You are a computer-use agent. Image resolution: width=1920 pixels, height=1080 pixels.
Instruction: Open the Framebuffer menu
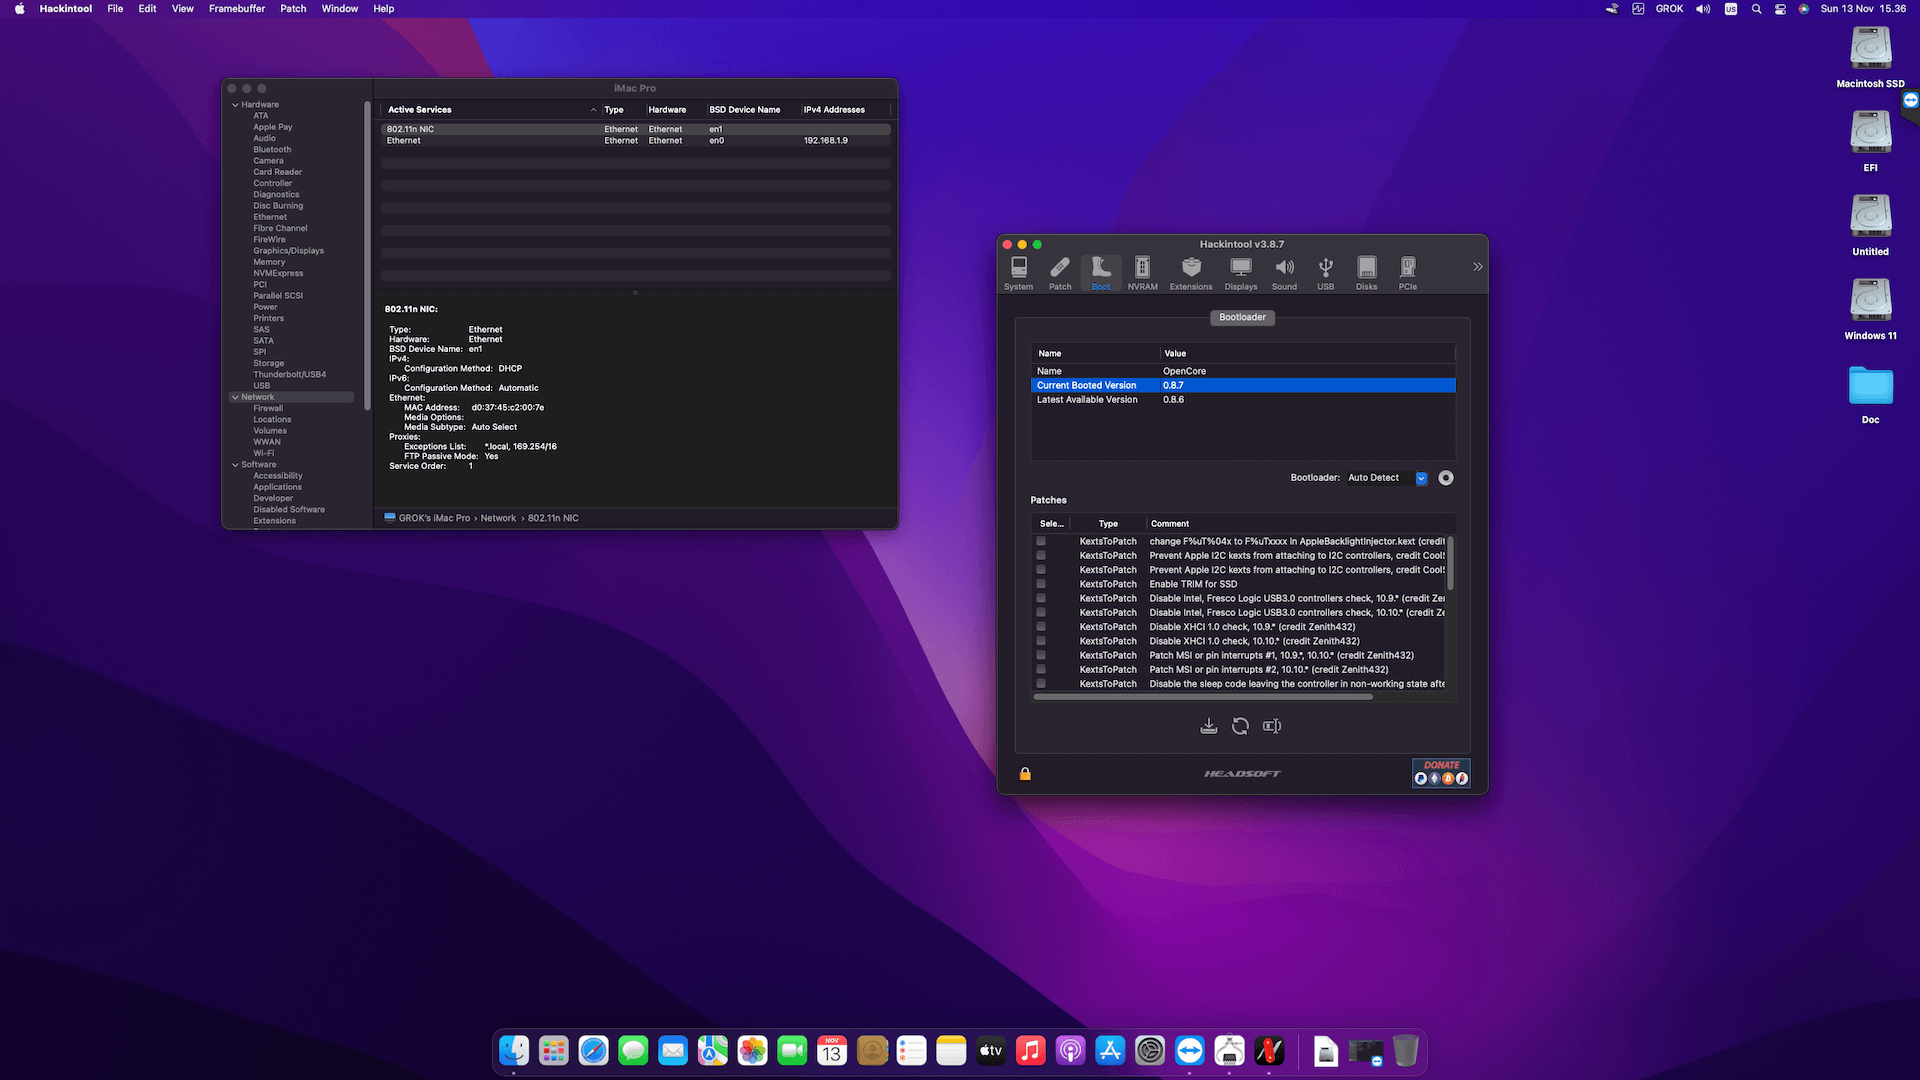[x=236, y=8]
